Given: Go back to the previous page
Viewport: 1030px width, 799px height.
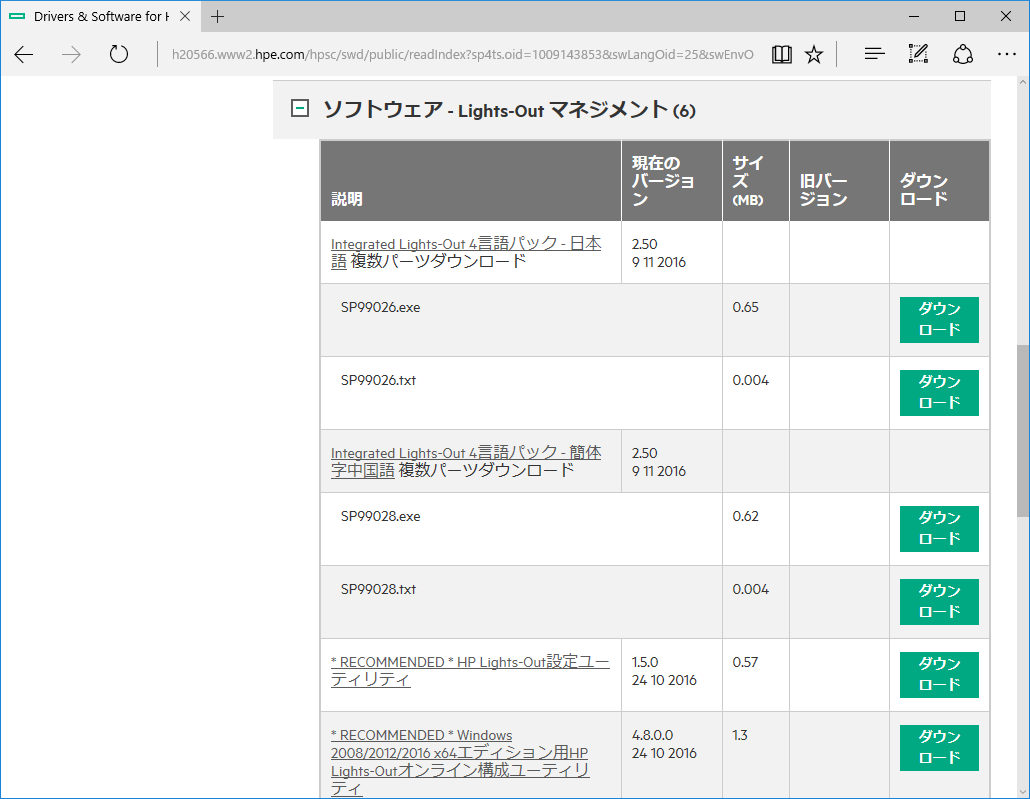Looking at the screenshot, I should [x=24, y=55].
